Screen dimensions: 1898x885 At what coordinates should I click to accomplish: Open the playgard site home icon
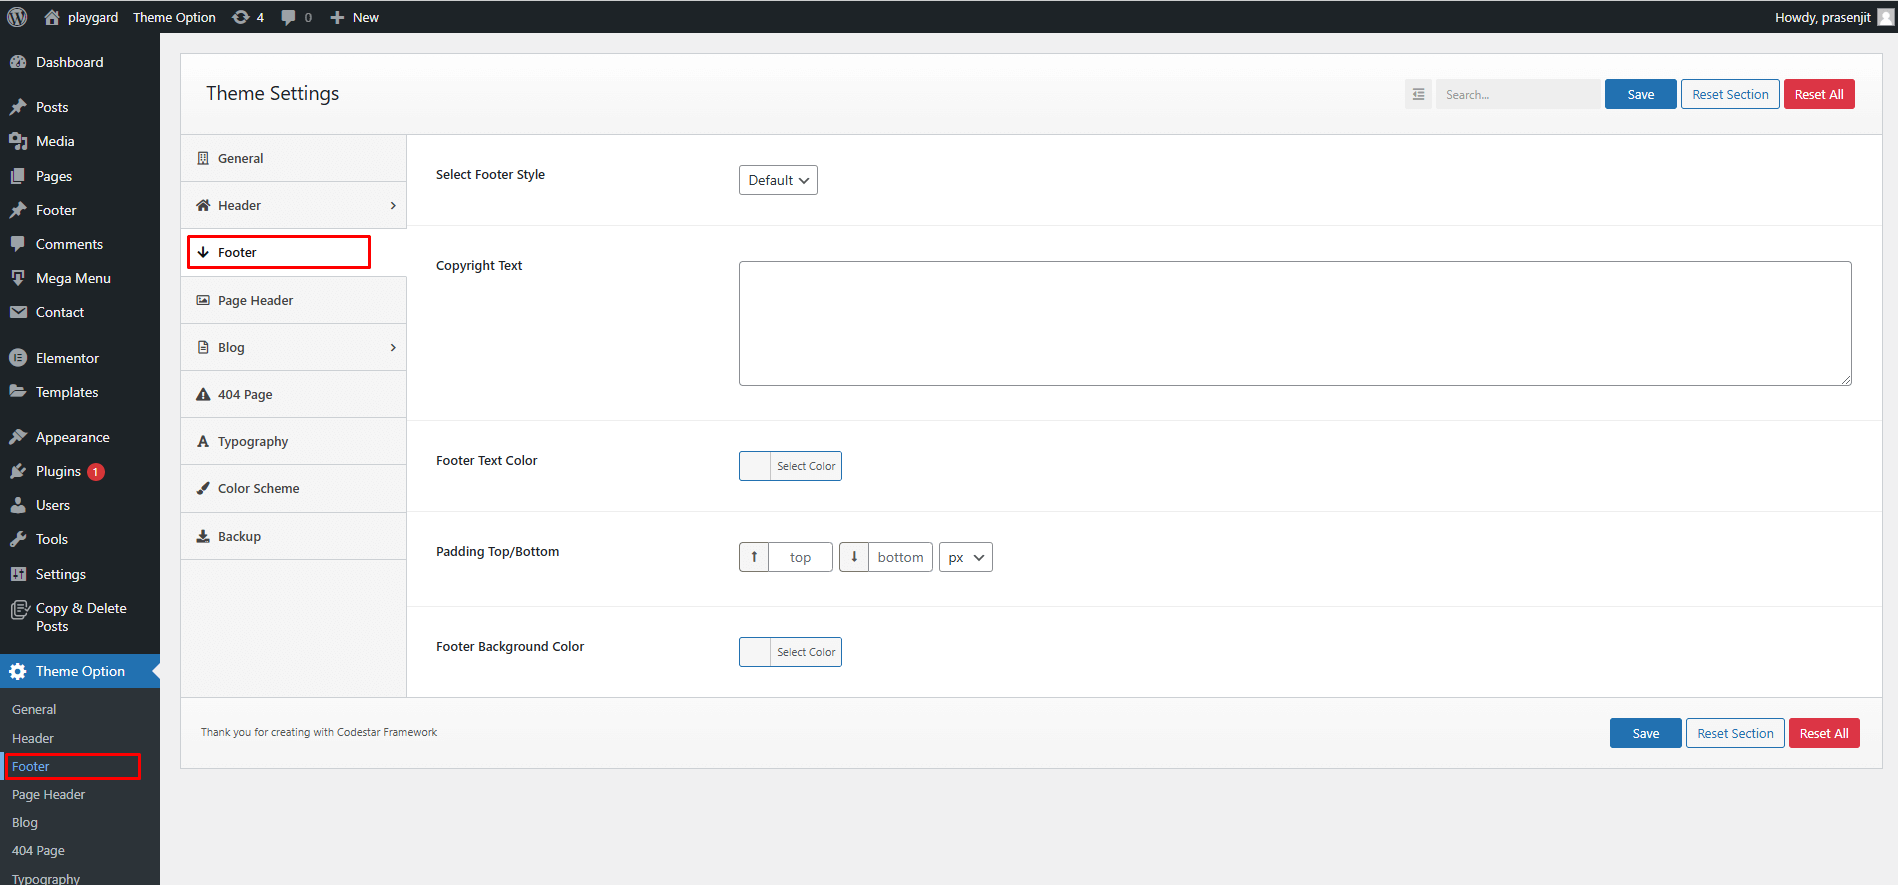pos(52,17)
